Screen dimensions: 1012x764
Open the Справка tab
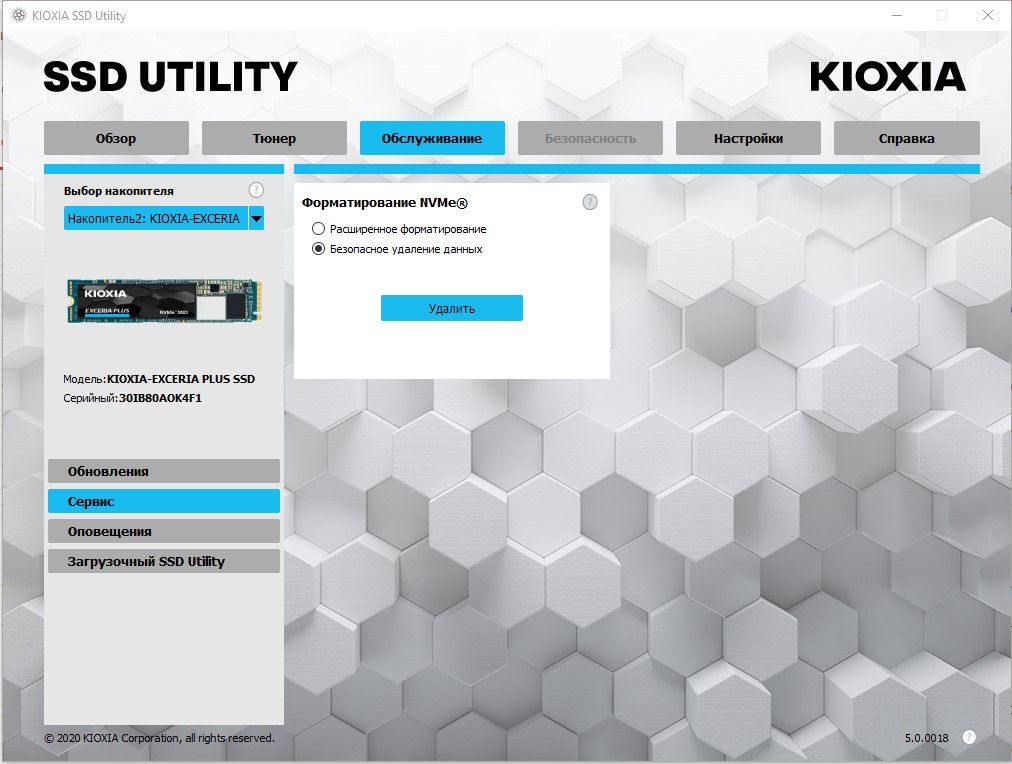click(906, 138)
